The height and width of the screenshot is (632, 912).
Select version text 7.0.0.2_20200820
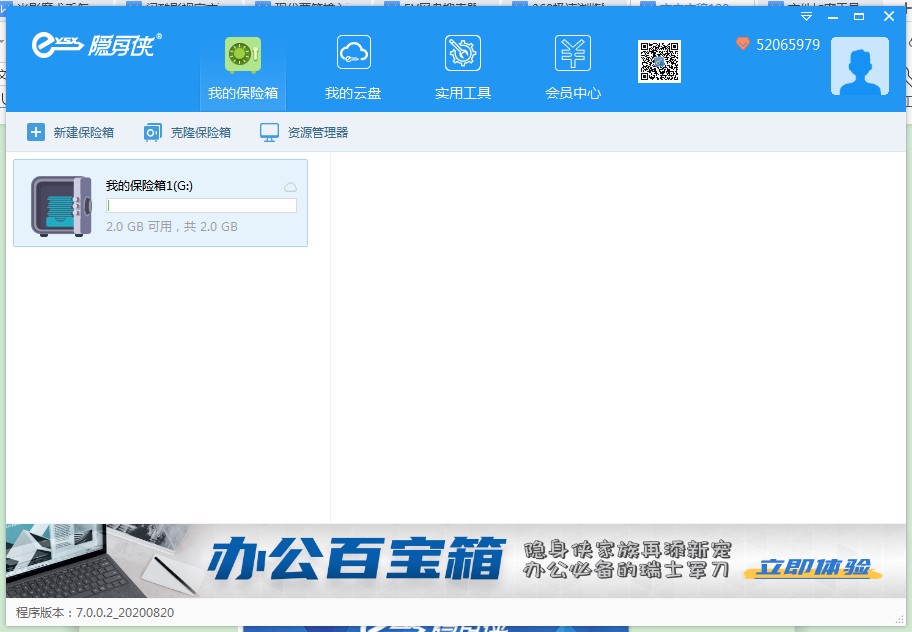pos(125,613)
